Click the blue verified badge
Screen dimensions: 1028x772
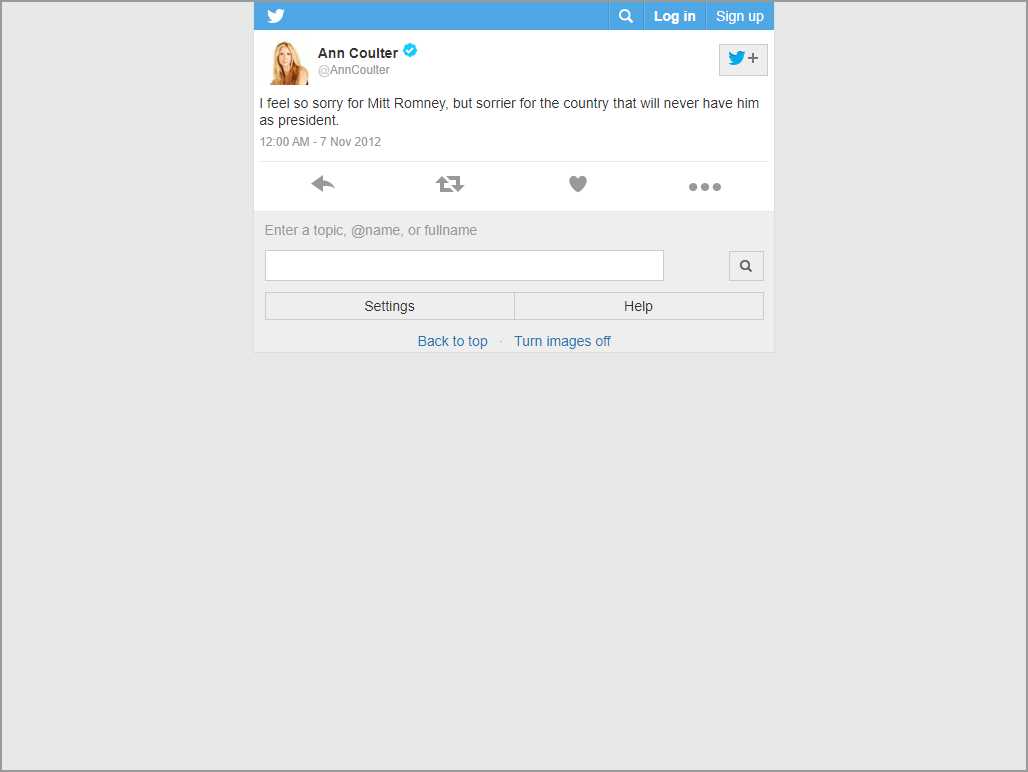410,51
